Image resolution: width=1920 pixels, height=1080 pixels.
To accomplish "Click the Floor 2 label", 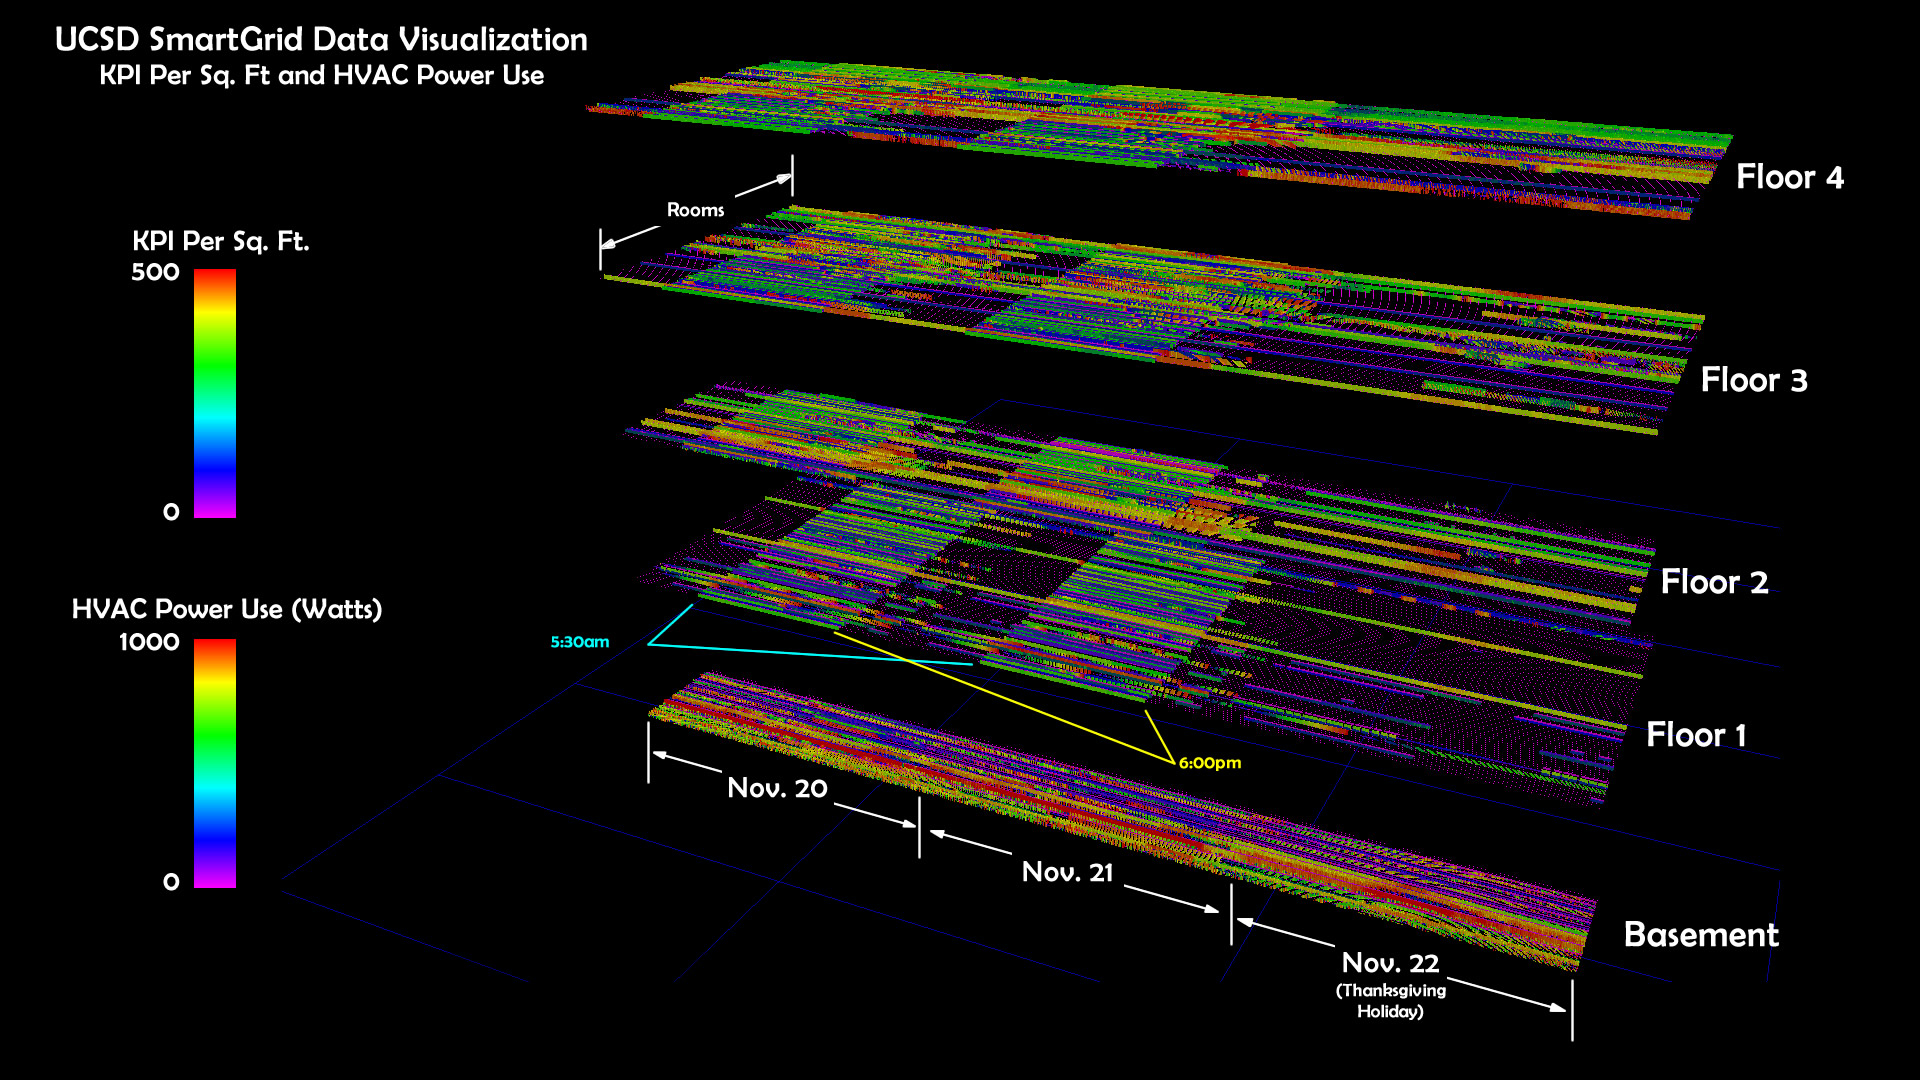I will [1714, 582].
